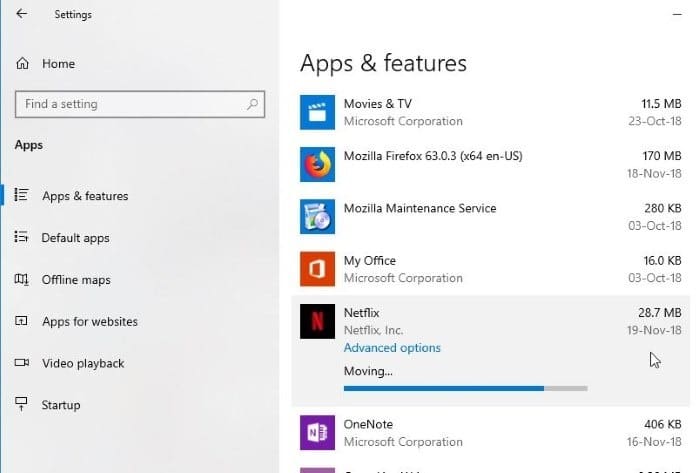The image size is (700, 473).
Task: Click the 406 KB OneNote size
Action: (x=662, y=424)
